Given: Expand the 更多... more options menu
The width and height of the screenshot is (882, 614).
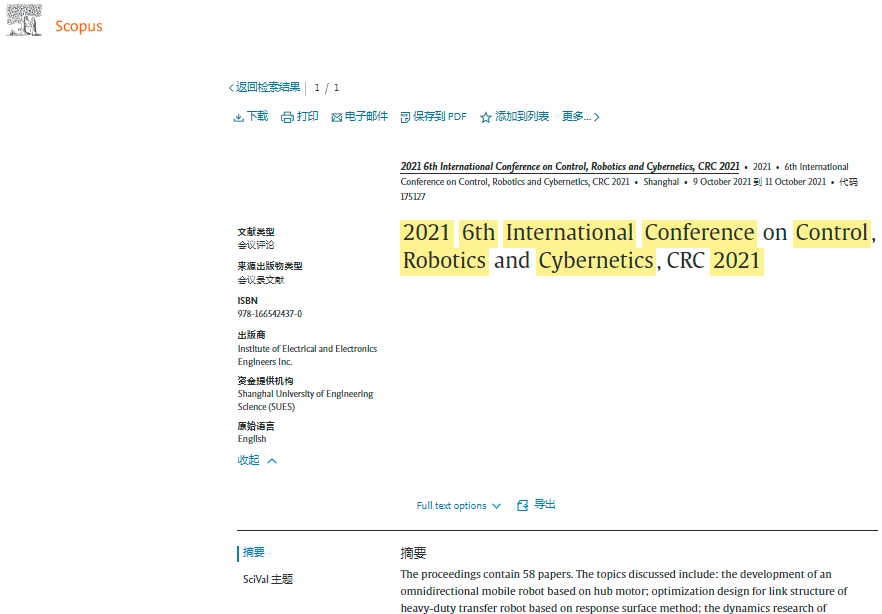Looking at the screenshot, I should tap(581, 116).
